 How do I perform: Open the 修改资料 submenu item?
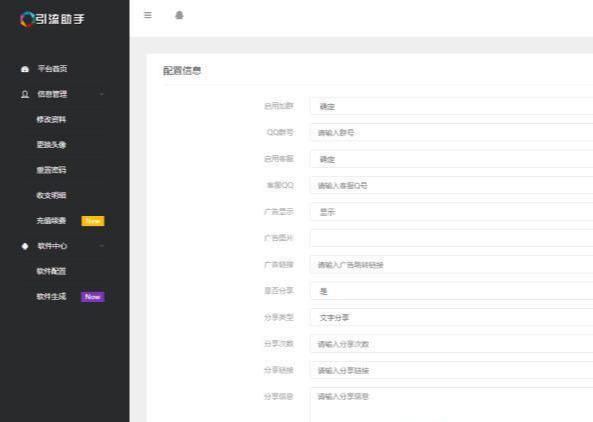(x=51, y=119)
